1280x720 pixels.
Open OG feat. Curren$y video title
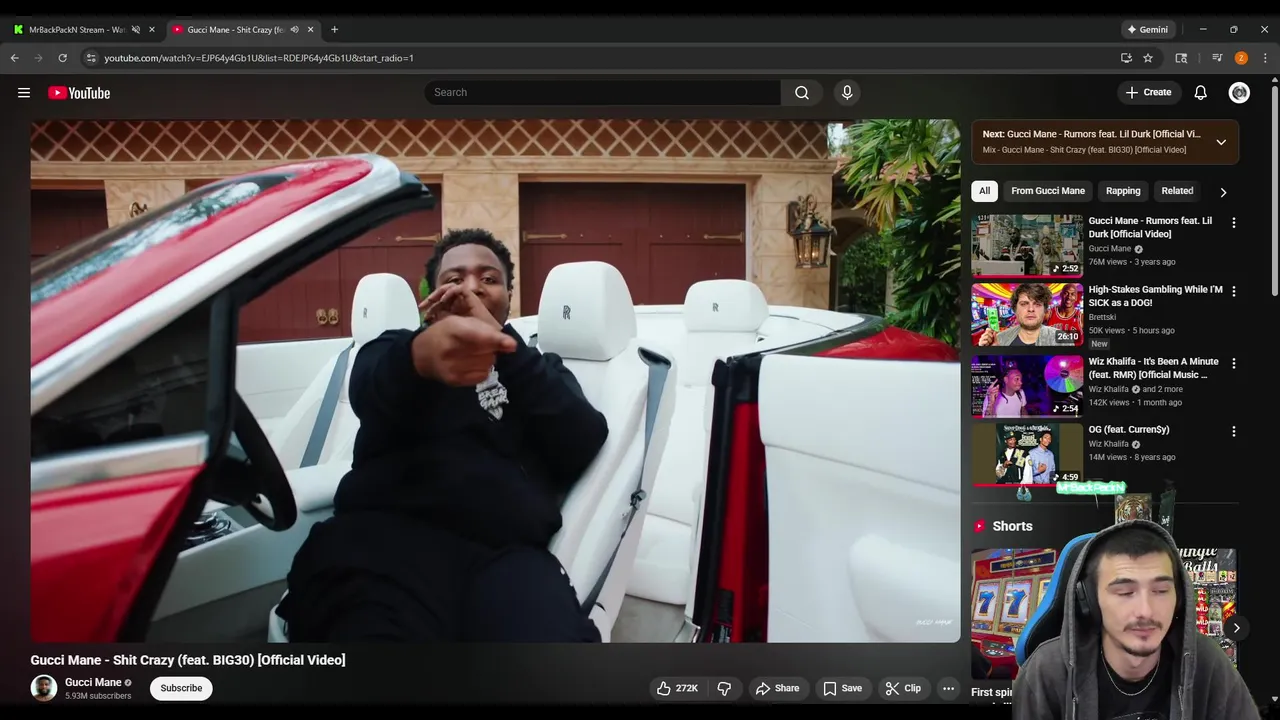tap(1128, 429)
